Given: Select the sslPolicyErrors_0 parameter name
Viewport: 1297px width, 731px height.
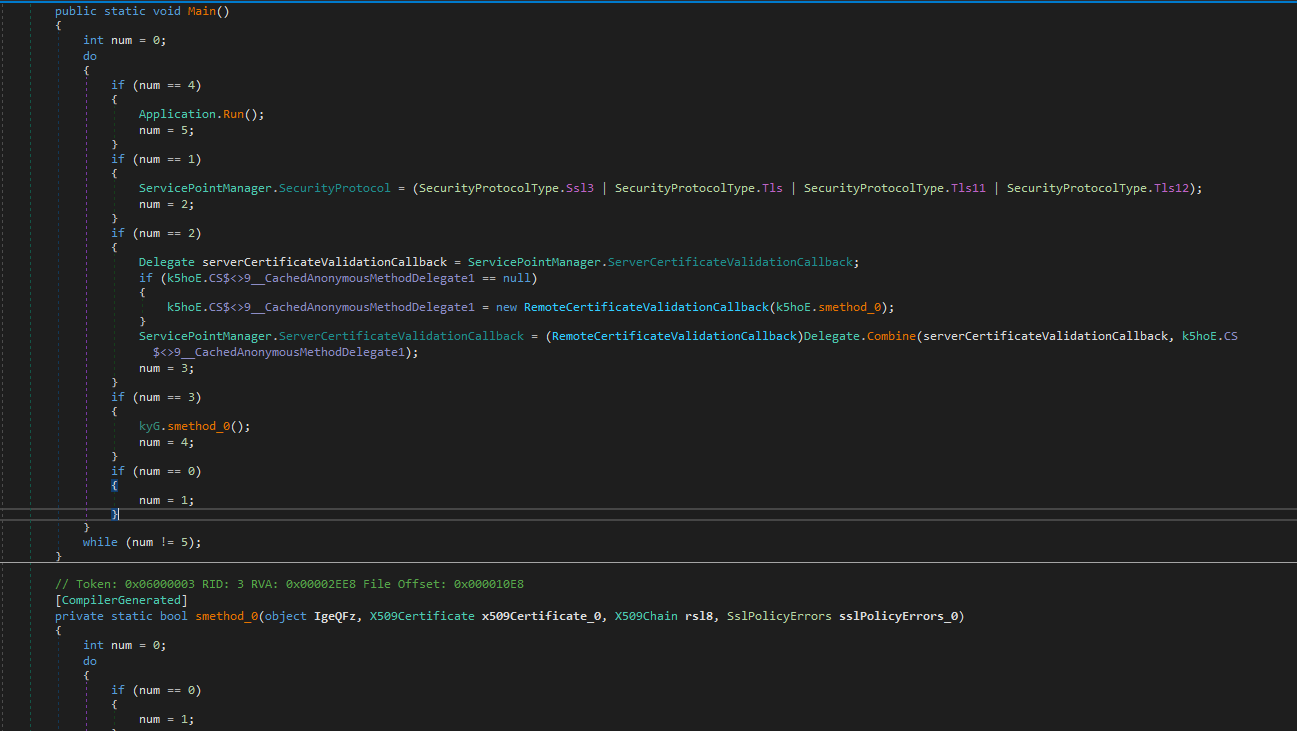Looking at the screenshot, I should coord(897,616).
